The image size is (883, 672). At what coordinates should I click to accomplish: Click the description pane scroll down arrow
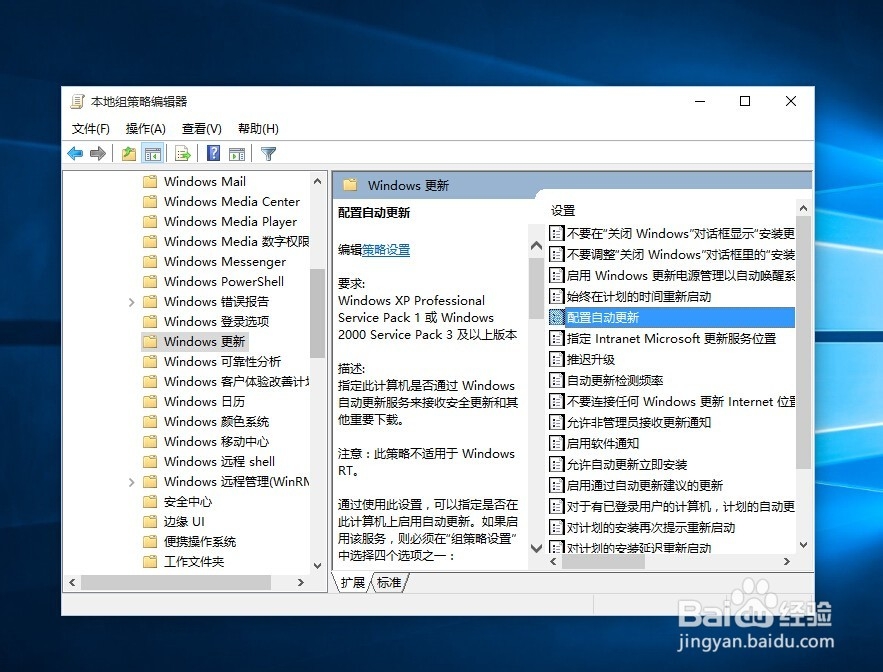pos(537,548)
